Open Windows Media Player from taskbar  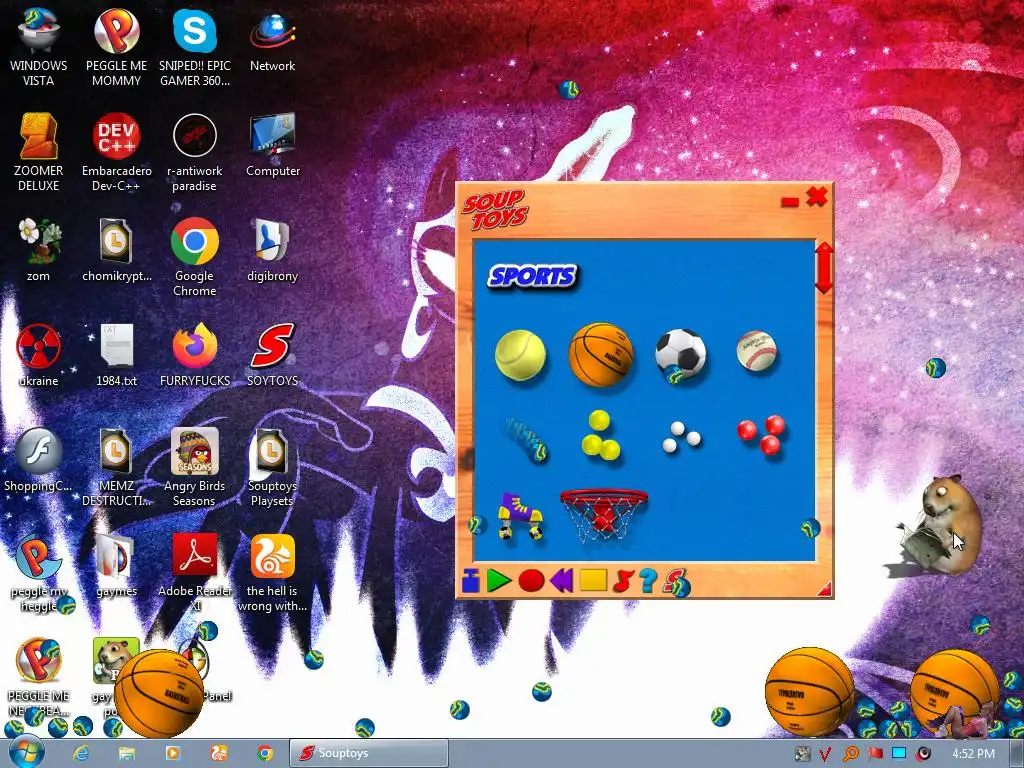tap(173, 753)
